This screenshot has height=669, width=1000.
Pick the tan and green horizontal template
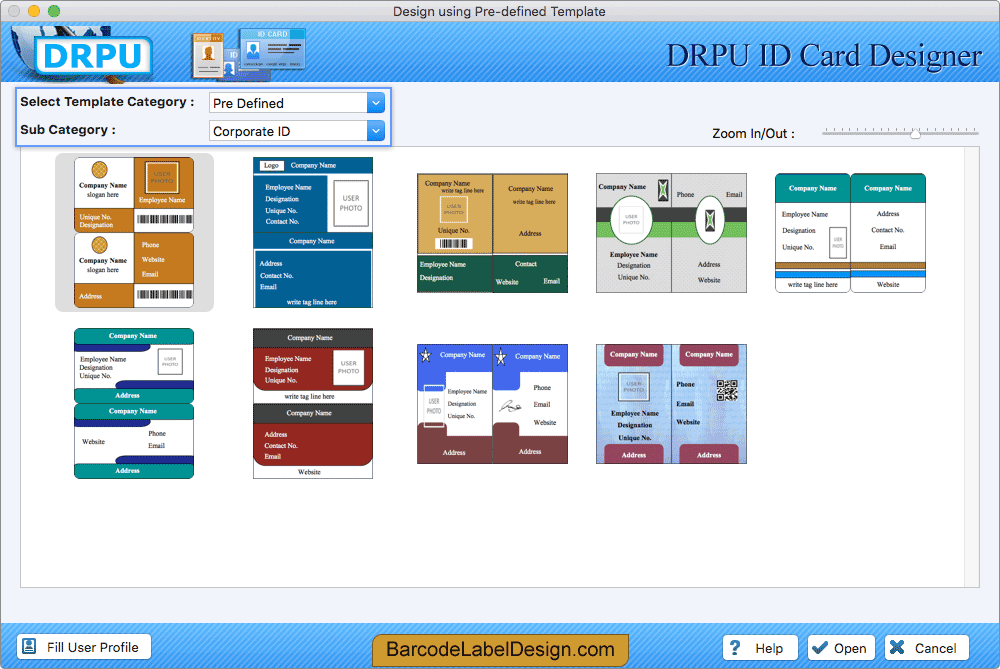(492, 233)
